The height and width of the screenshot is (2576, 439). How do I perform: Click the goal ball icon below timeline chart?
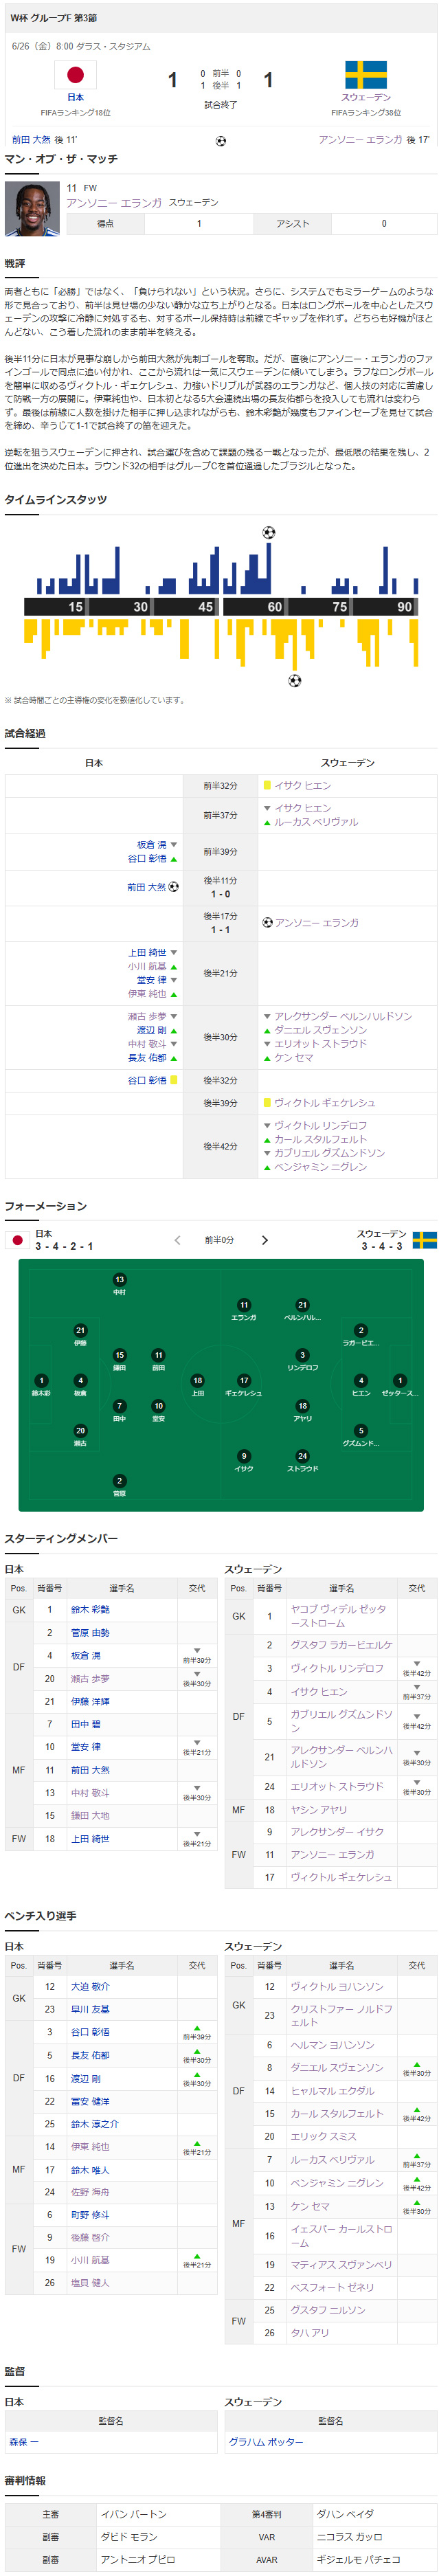pos(295,681)
